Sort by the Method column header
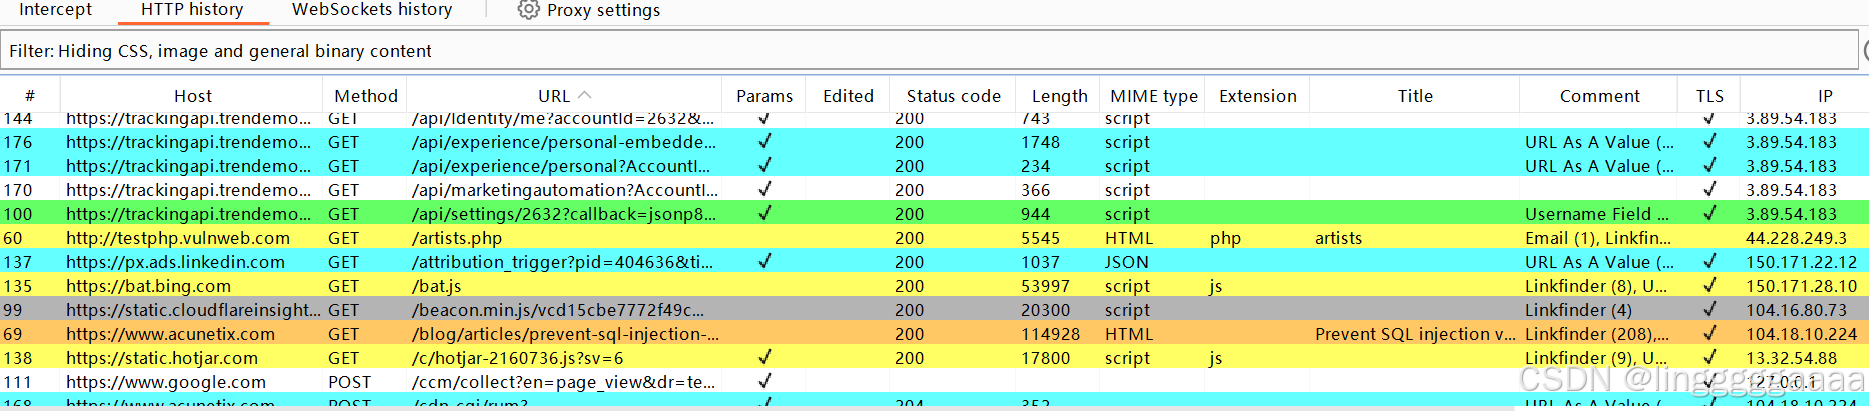Viewport: 1869px width, 411px height. pos(366,96)
